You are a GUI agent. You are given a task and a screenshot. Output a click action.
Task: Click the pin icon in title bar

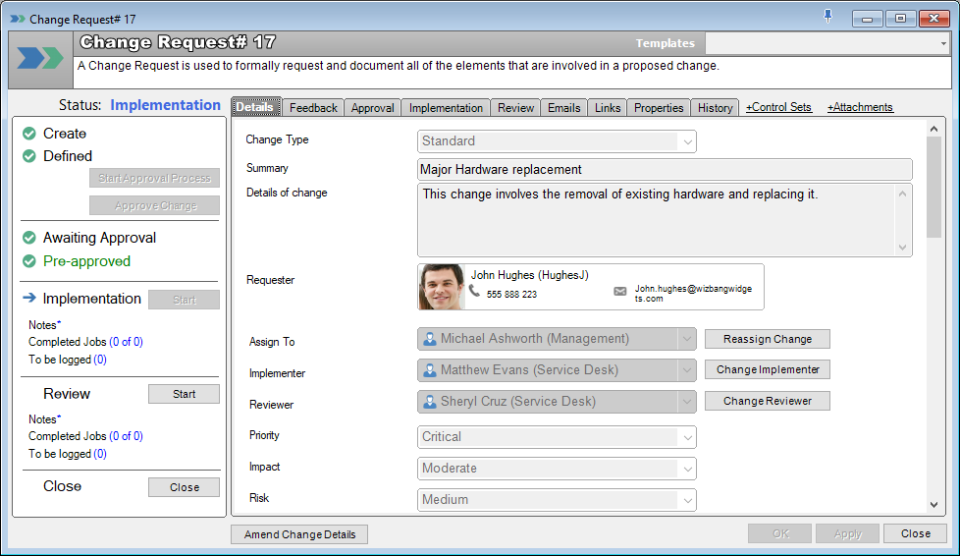click(x=828, y=17)
